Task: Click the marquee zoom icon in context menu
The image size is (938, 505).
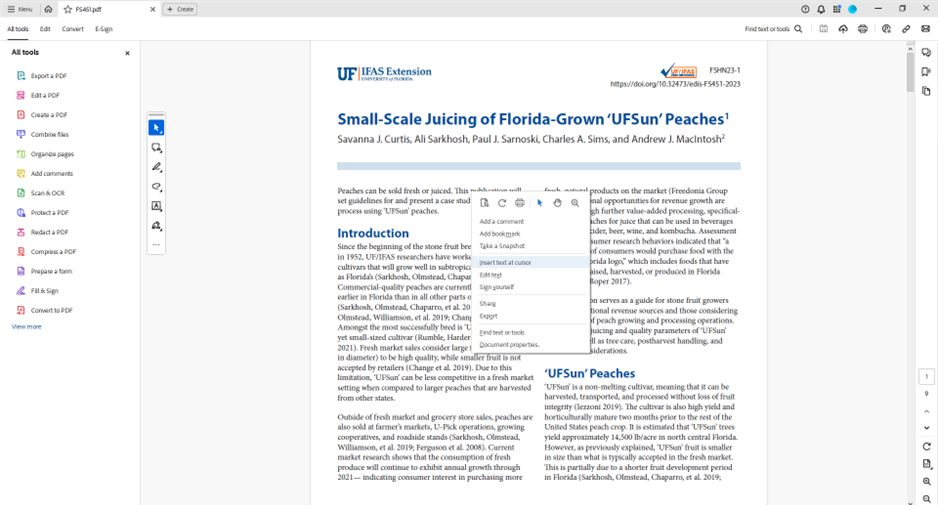Action: 575,203
